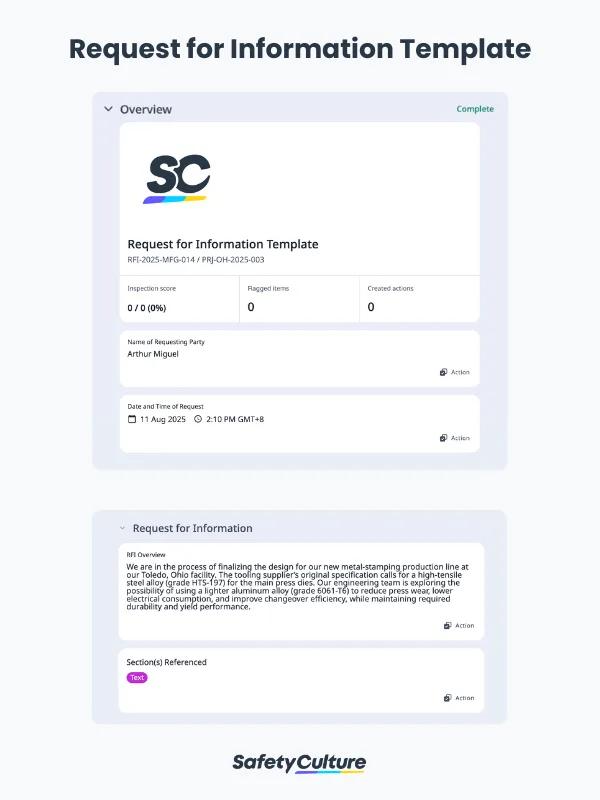Click the Action icon beside Name of Requesting Party
This screenshot has width=600, height=800.
point(443,372)
